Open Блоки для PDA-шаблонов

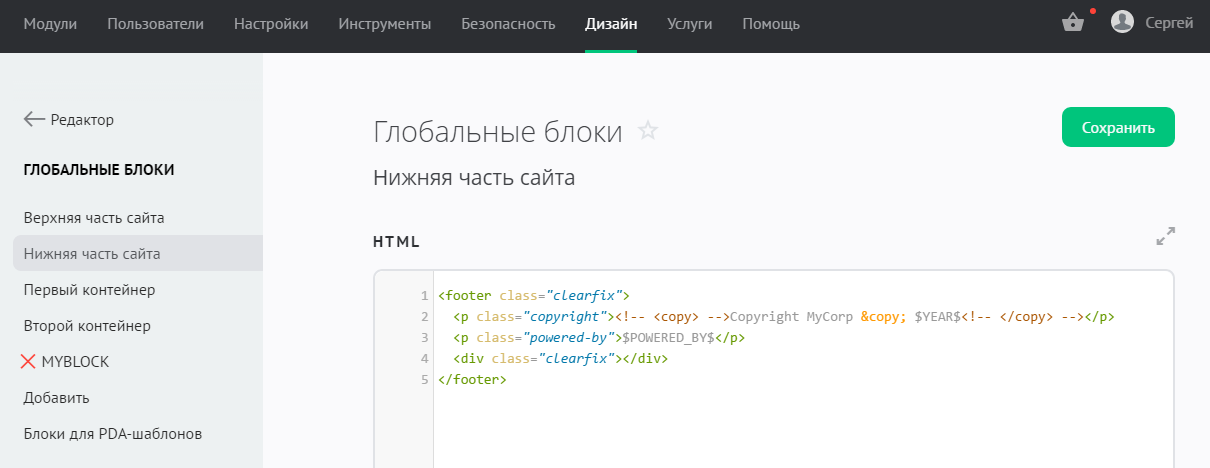point(113,434)
